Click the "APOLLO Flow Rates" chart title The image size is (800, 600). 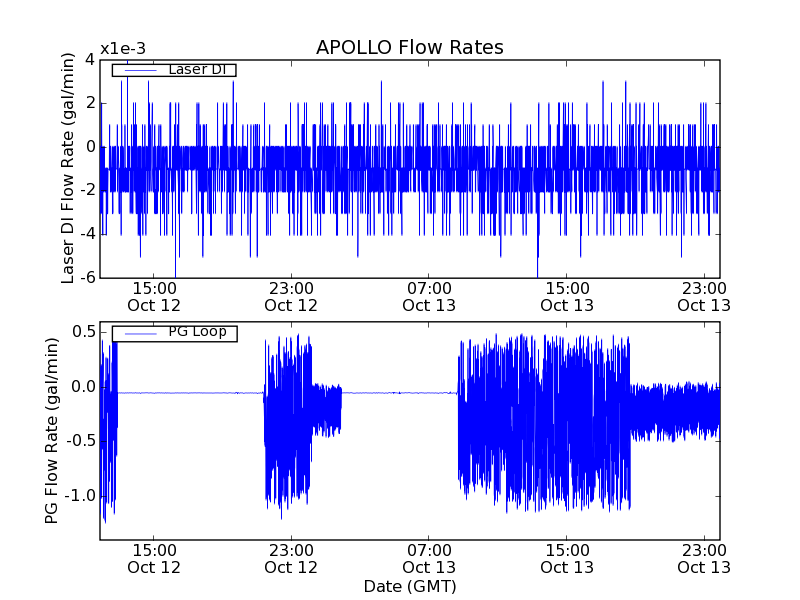[x=409, y=48]
